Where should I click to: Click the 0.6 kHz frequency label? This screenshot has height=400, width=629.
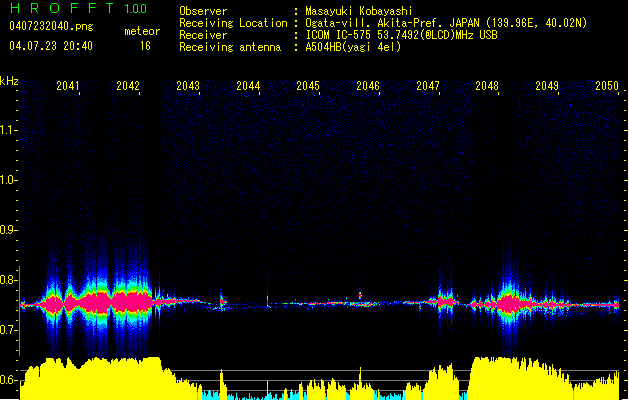click(8, 380)
